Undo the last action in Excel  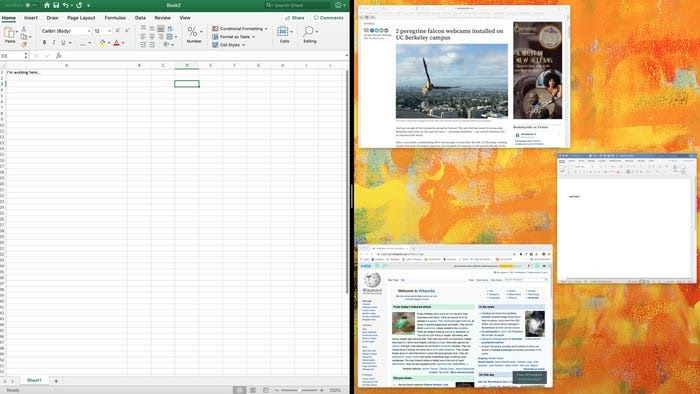coord(66,5)
